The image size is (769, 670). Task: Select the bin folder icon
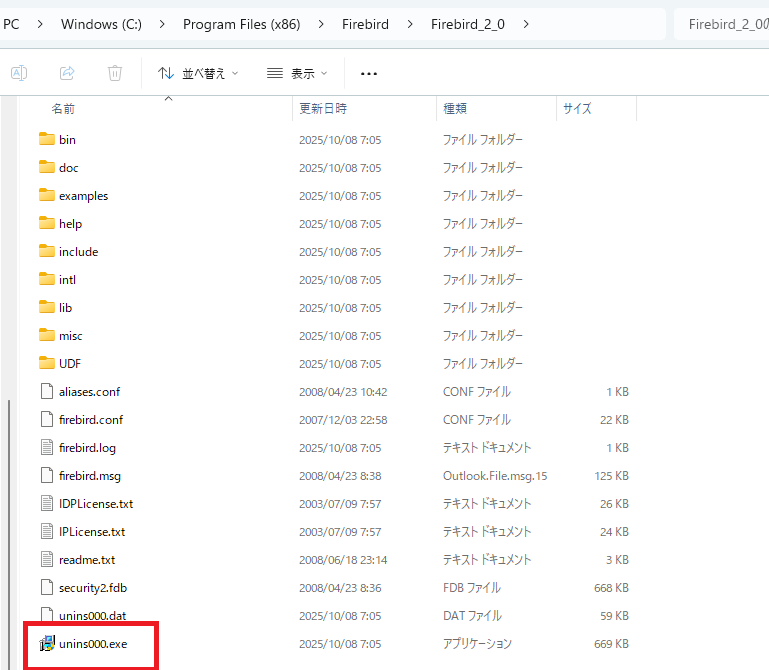pos(46,139)
